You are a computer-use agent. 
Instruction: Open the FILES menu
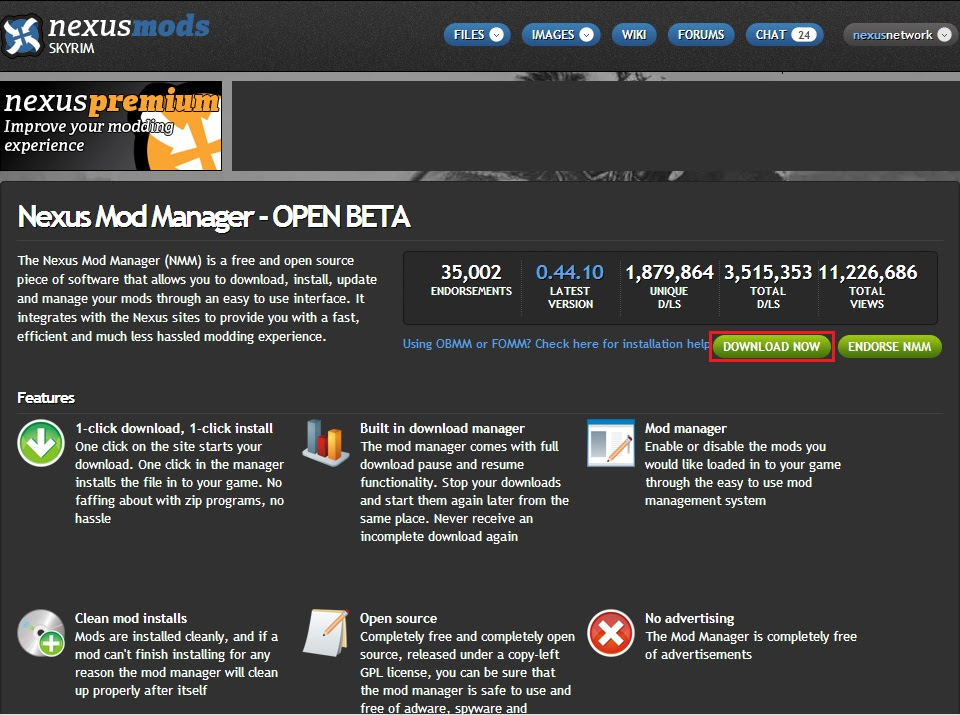[477, 35]
